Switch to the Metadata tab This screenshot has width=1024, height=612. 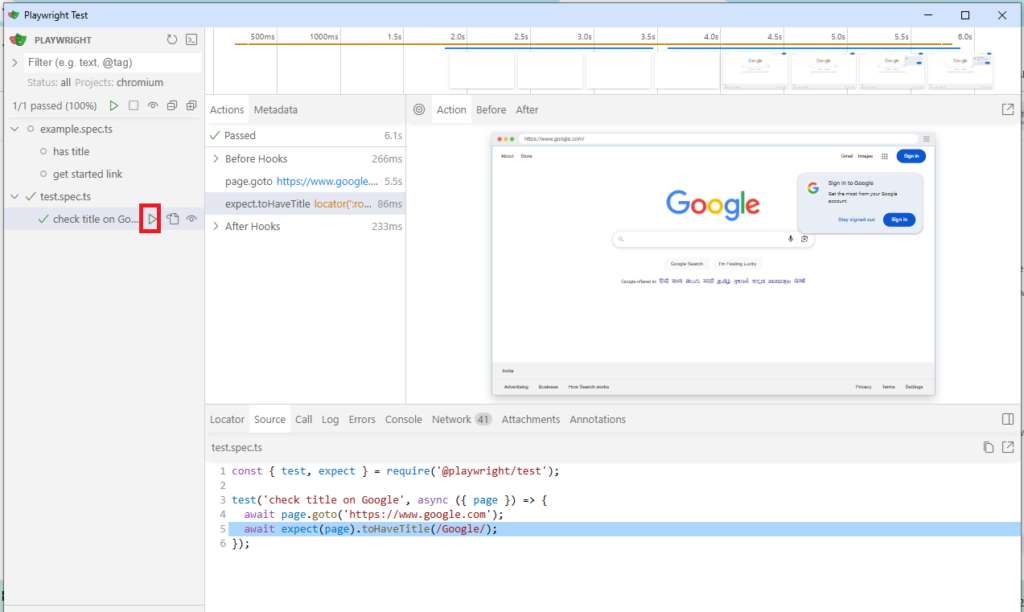(x=276, y=110)
